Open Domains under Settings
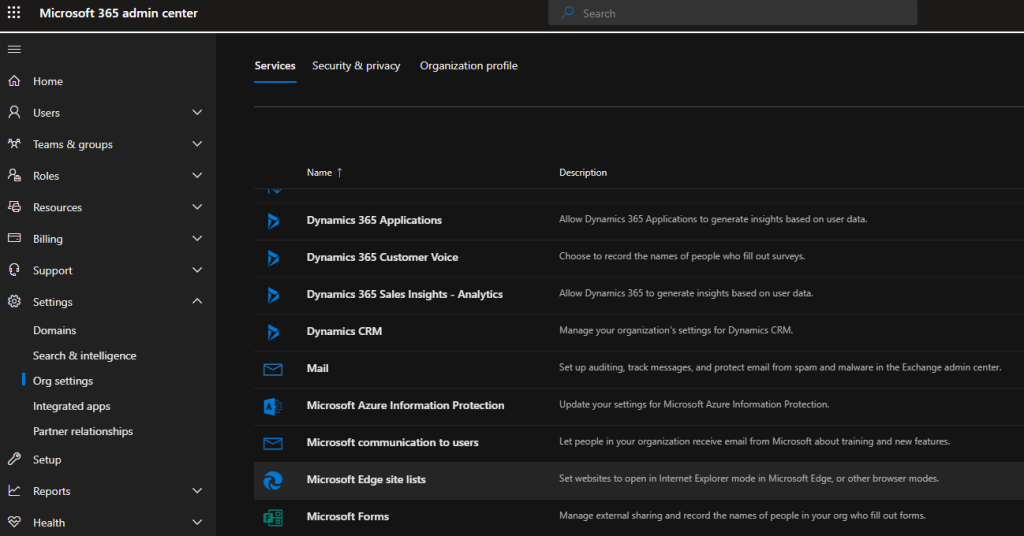1024x536 pixels. [54, 330]
